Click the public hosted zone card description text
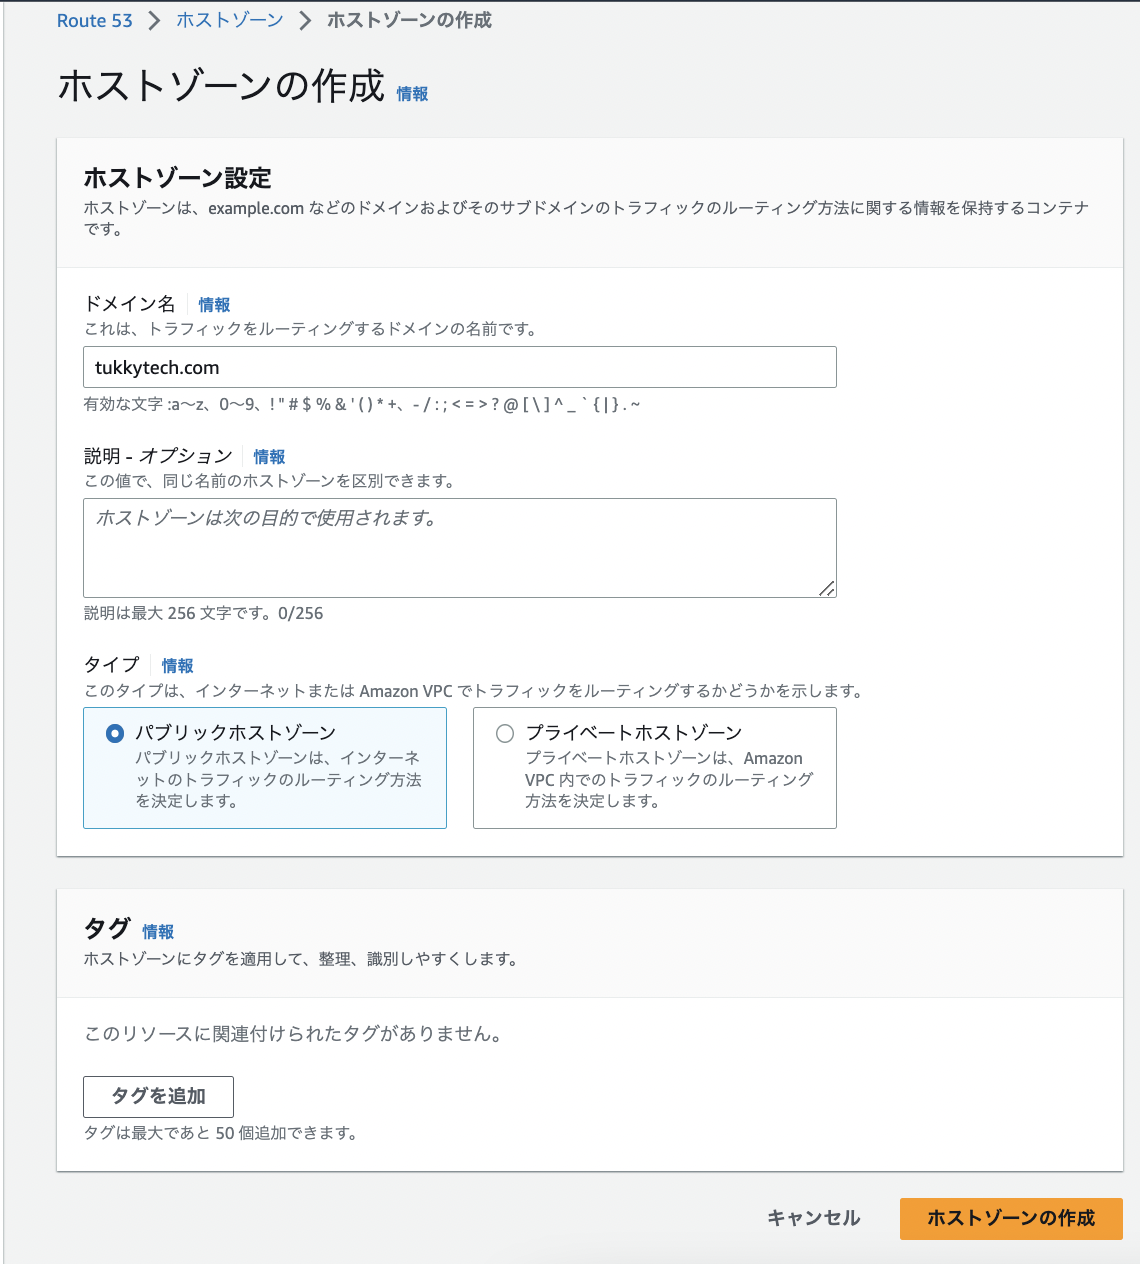1140x1264 pixels. point(278,780)
